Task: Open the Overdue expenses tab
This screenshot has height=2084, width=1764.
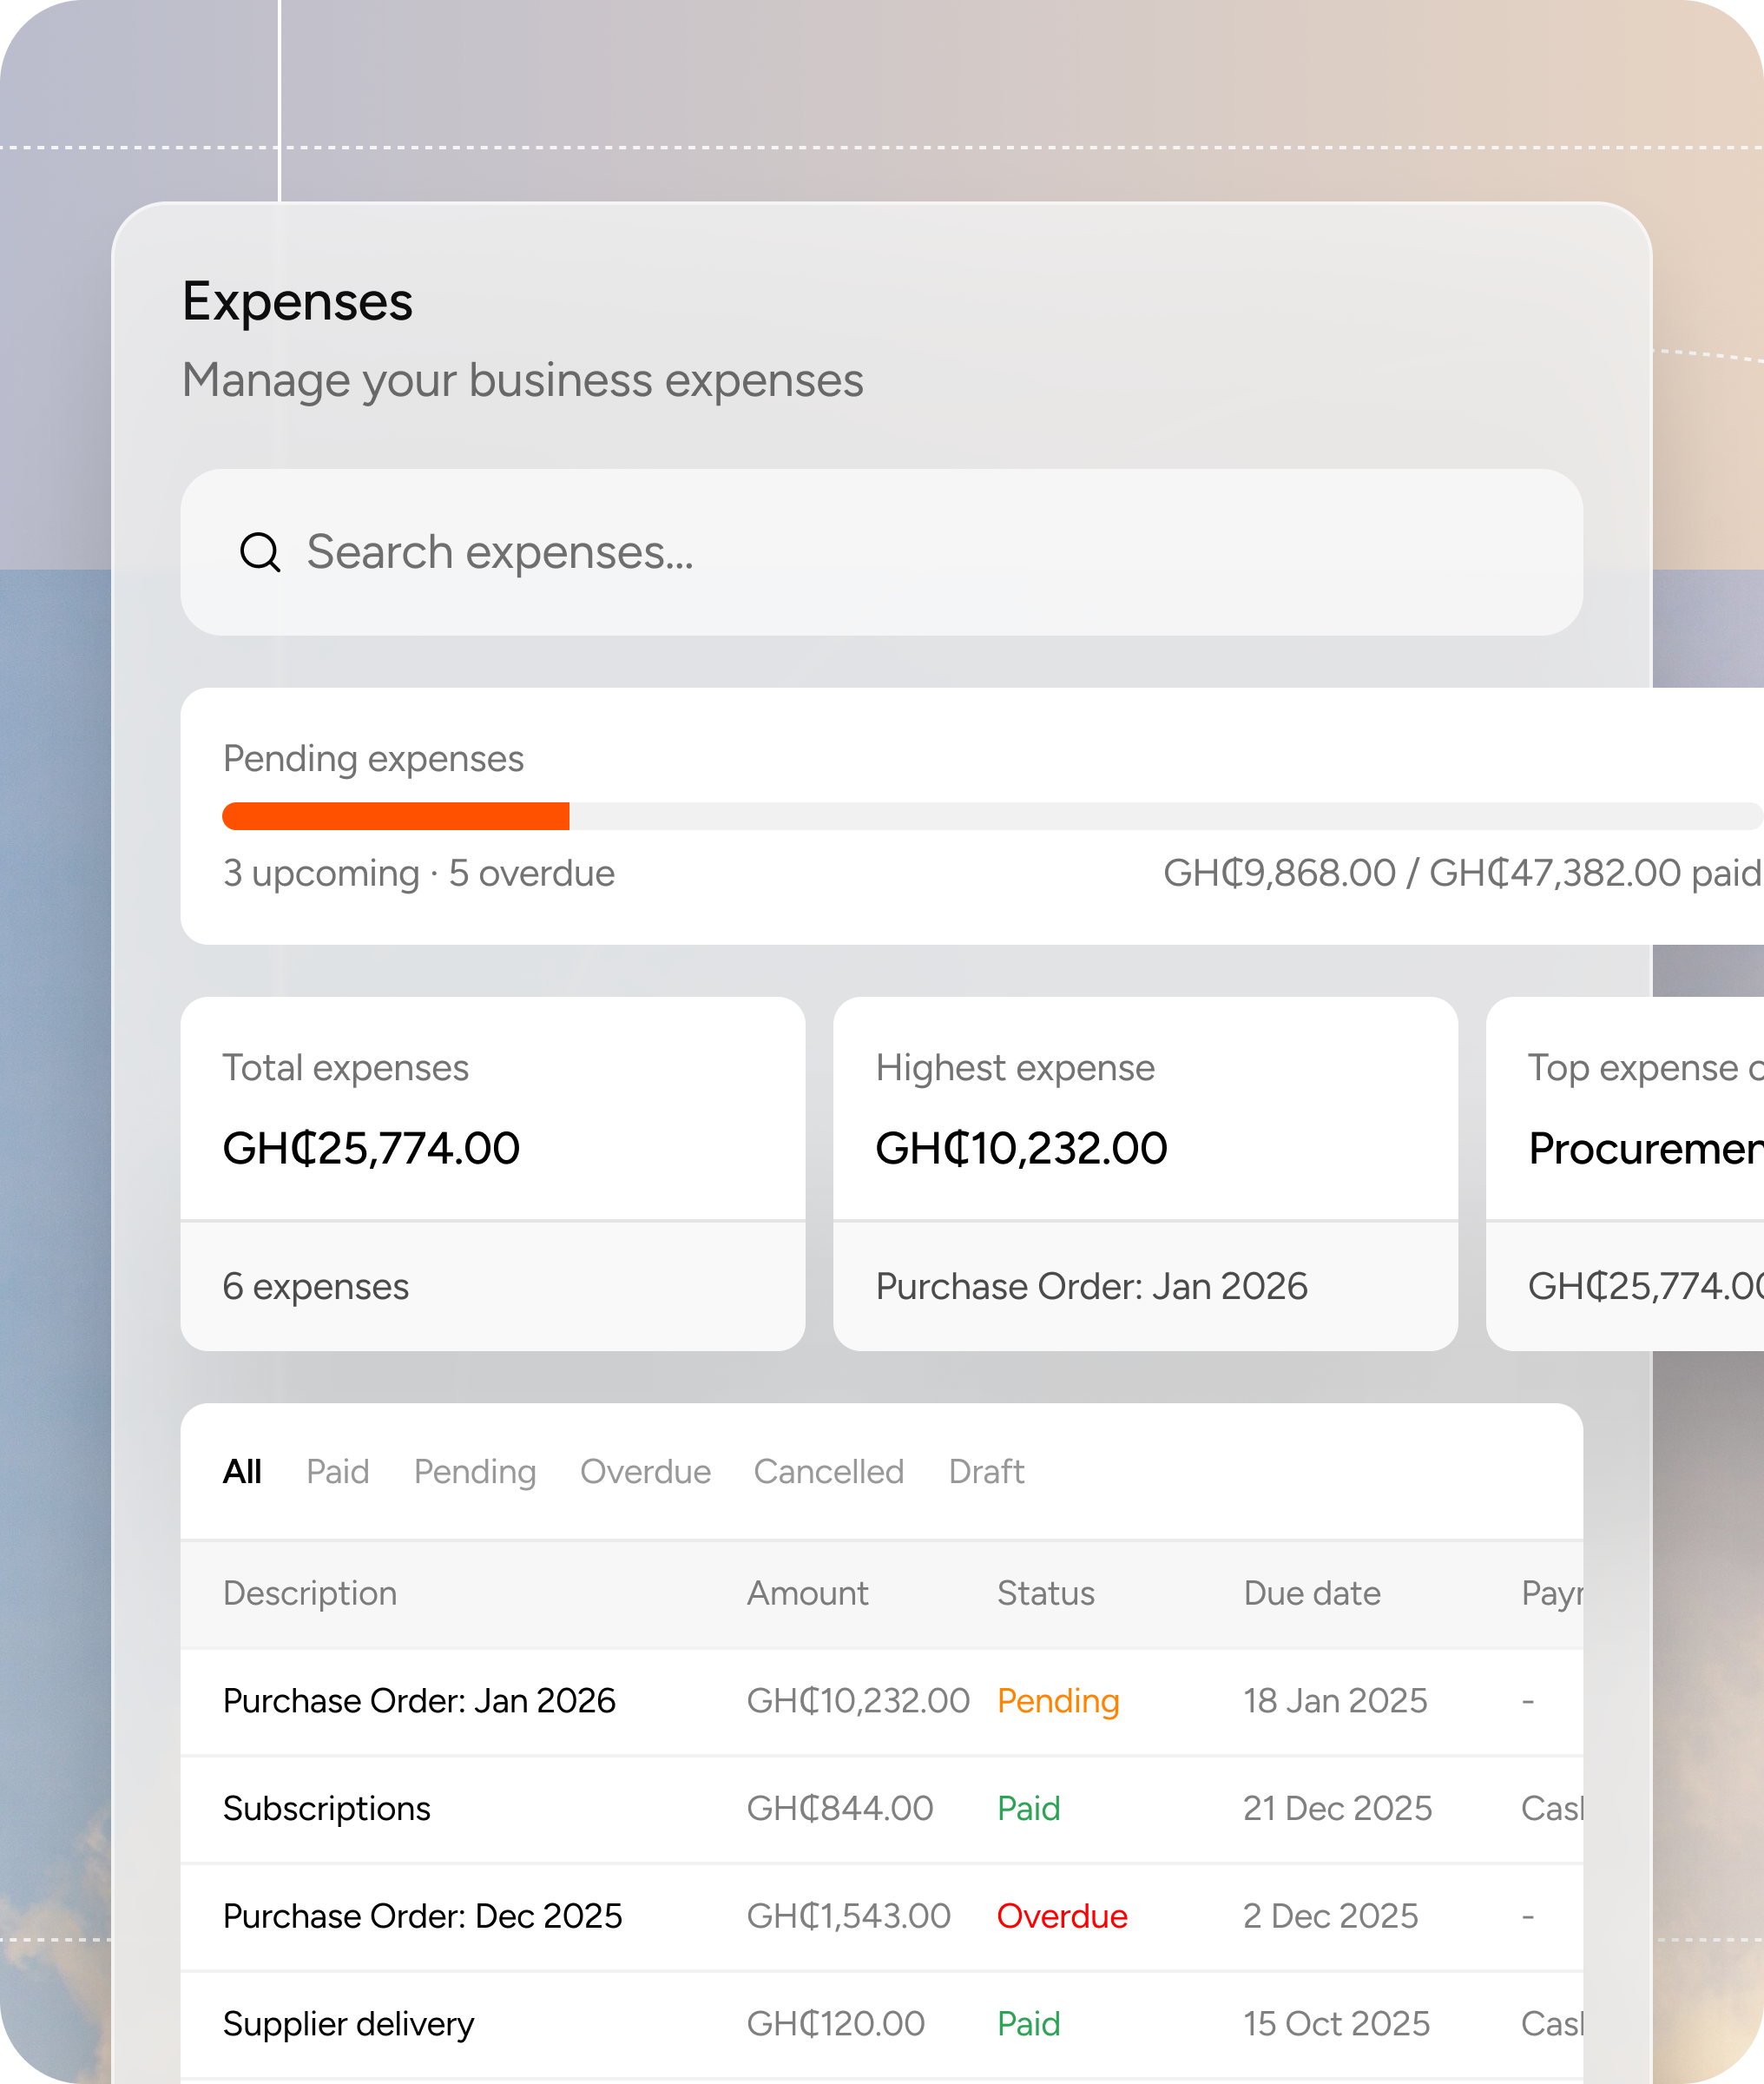Action: coord(645,1472)
